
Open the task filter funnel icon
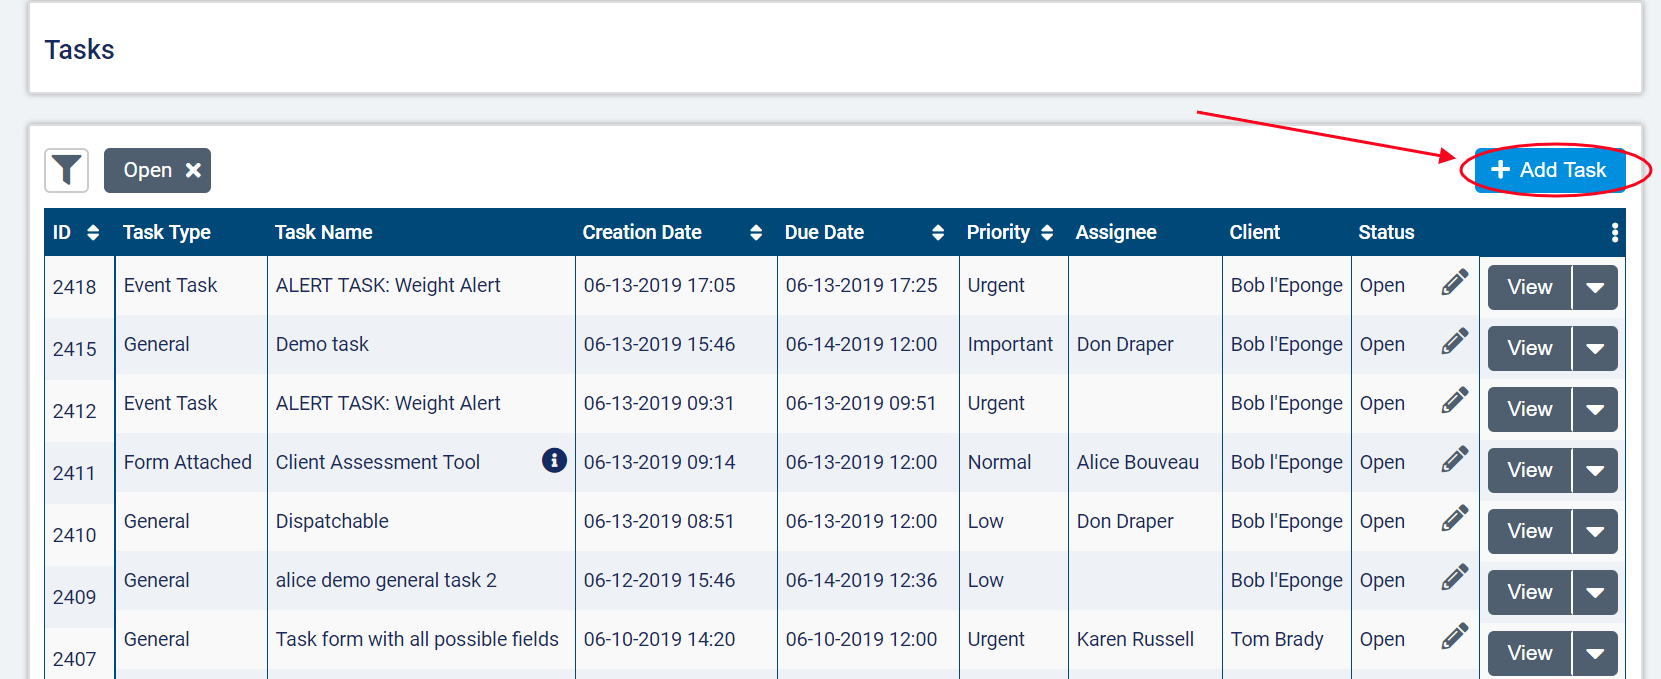66,170
